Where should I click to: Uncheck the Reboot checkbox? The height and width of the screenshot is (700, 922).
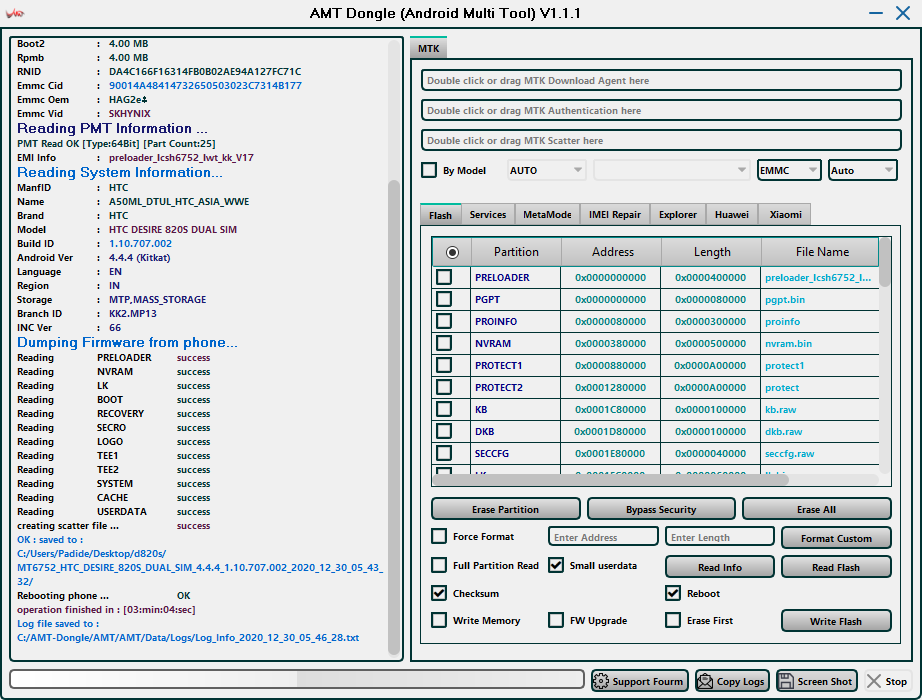[x=673, y=593]
